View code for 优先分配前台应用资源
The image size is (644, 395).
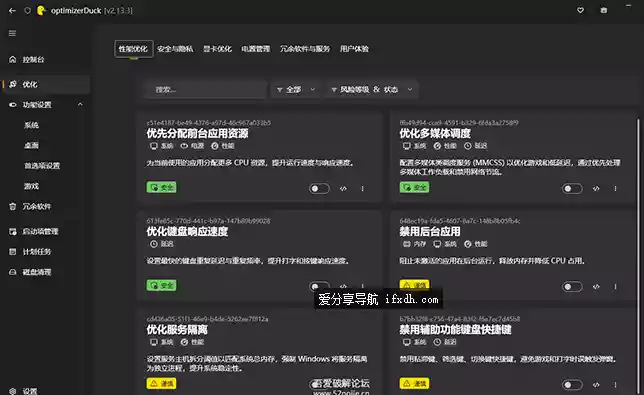(x=343, y=188)
